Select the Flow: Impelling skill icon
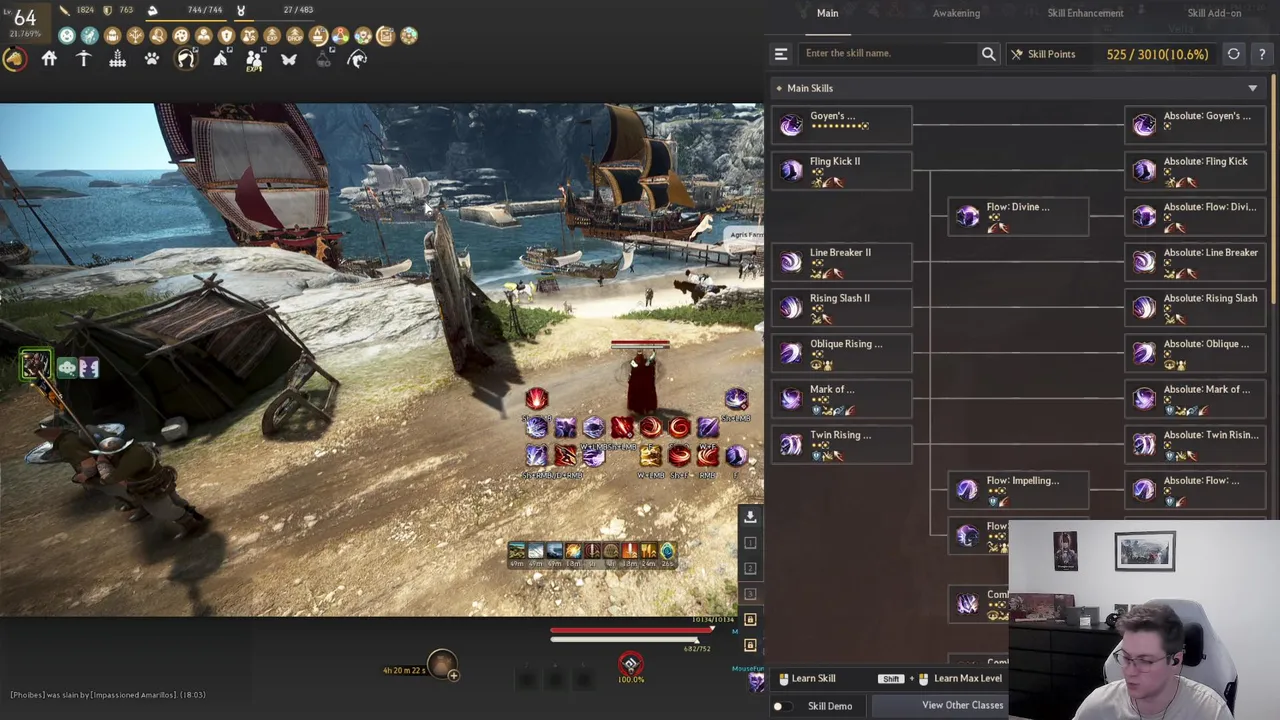 (967, 490)
